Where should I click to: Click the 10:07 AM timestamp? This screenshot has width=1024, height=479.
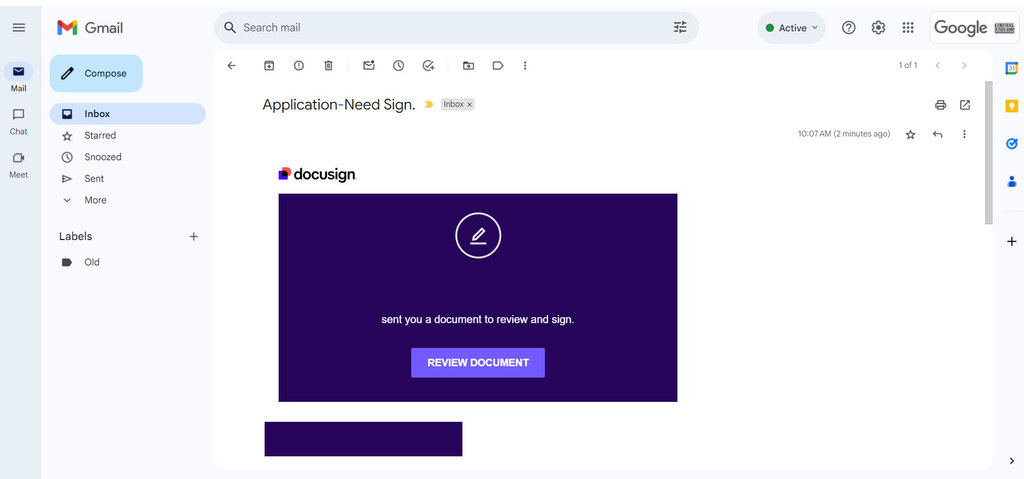click(844, 134)
